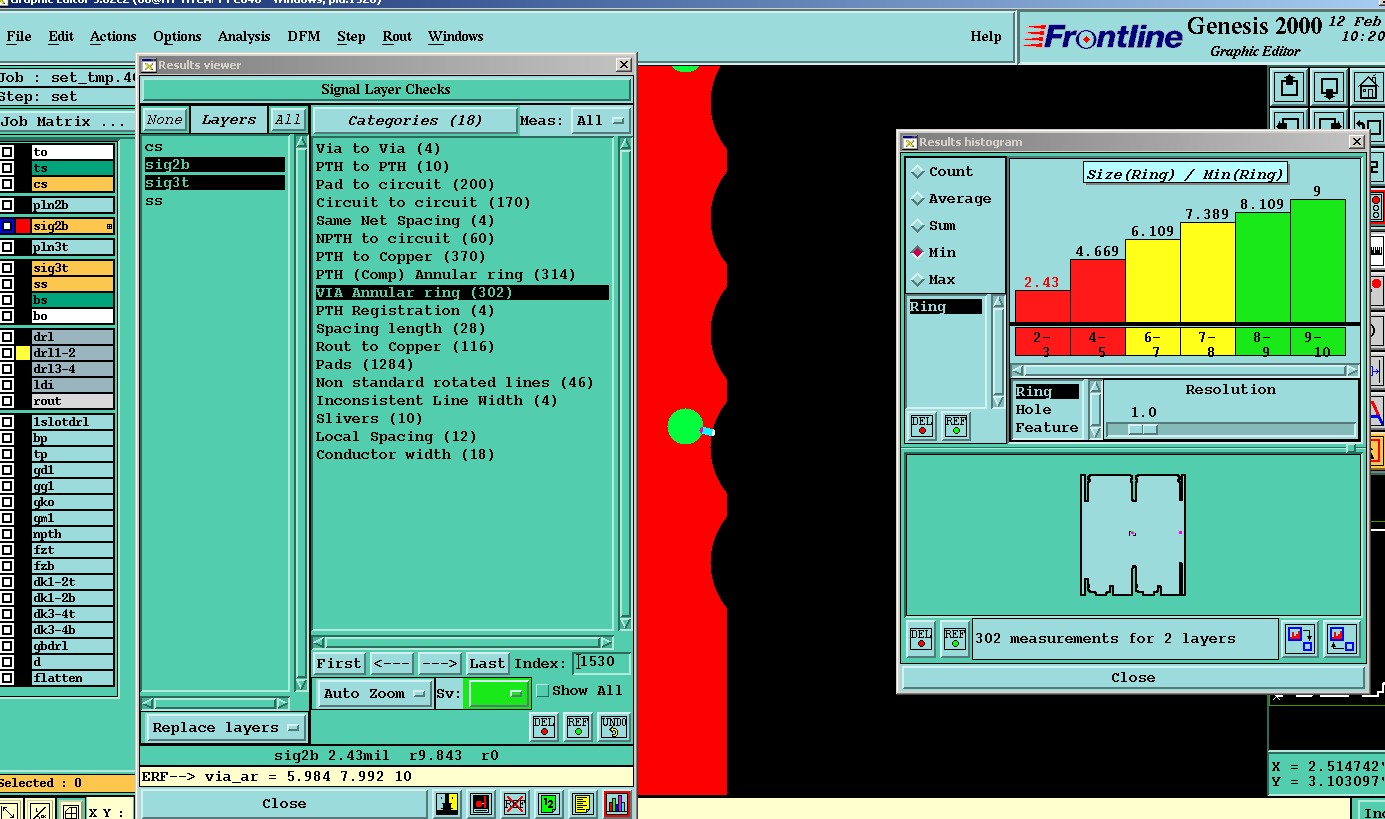This screenshot has width=1385, height=819.
Task: Click the categories list vertical scrollbar
Action: click(x=625, y=384)
